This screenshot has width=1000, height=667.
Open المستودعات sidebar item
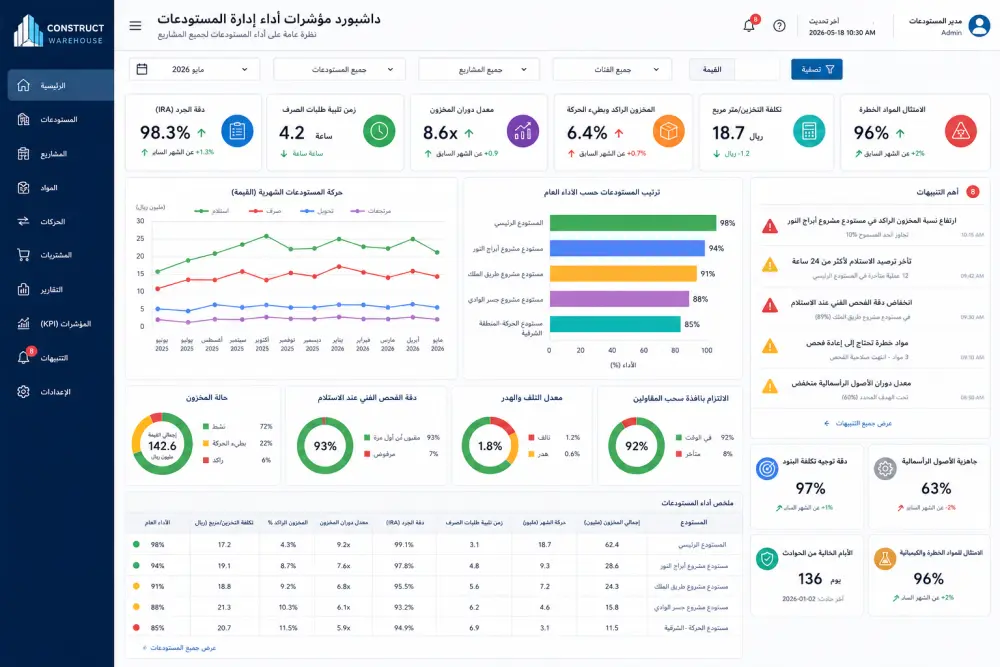61,119
